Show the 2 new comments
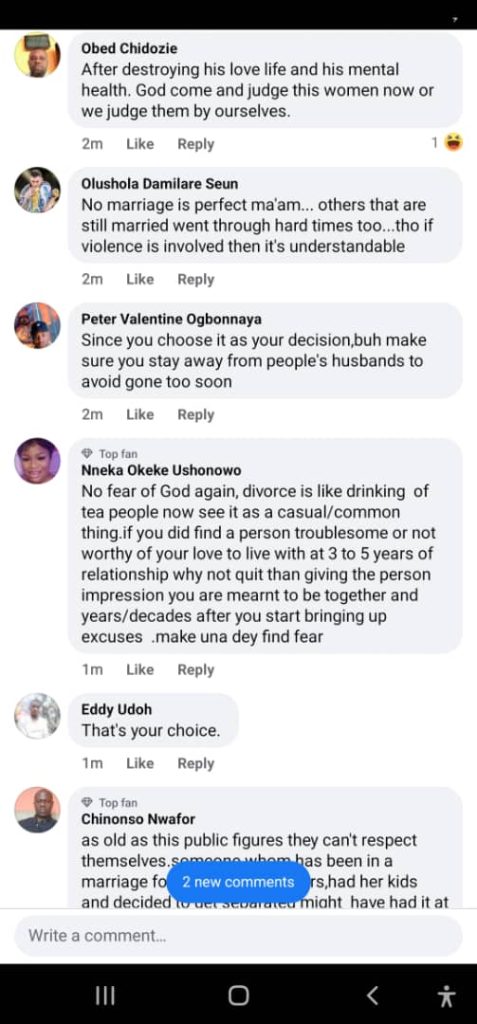 238,882
